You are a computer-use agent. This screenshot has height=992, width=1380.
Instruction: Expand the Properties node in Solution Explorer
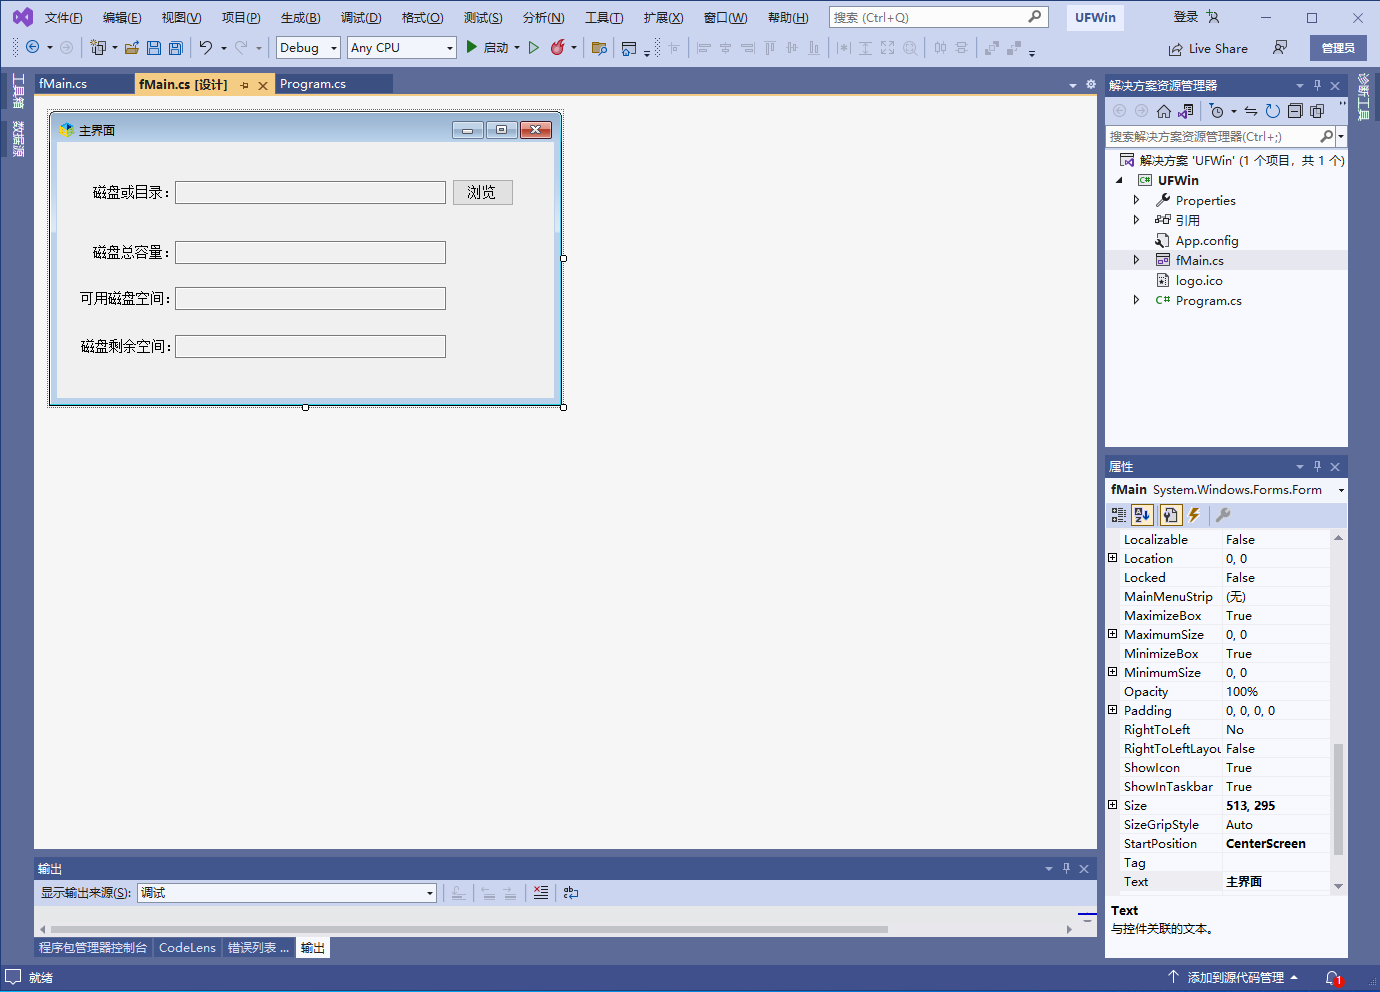[1136, 200]
